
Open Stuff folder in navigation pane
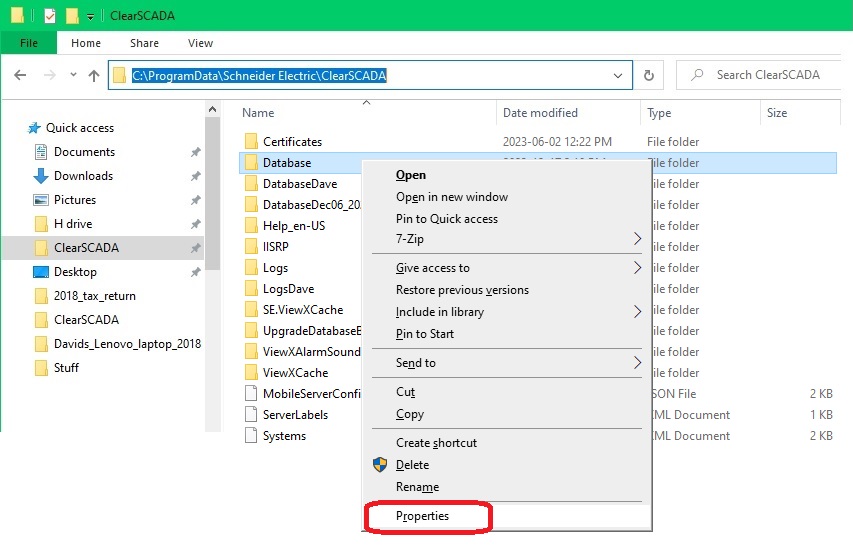[x=66, y=368]
